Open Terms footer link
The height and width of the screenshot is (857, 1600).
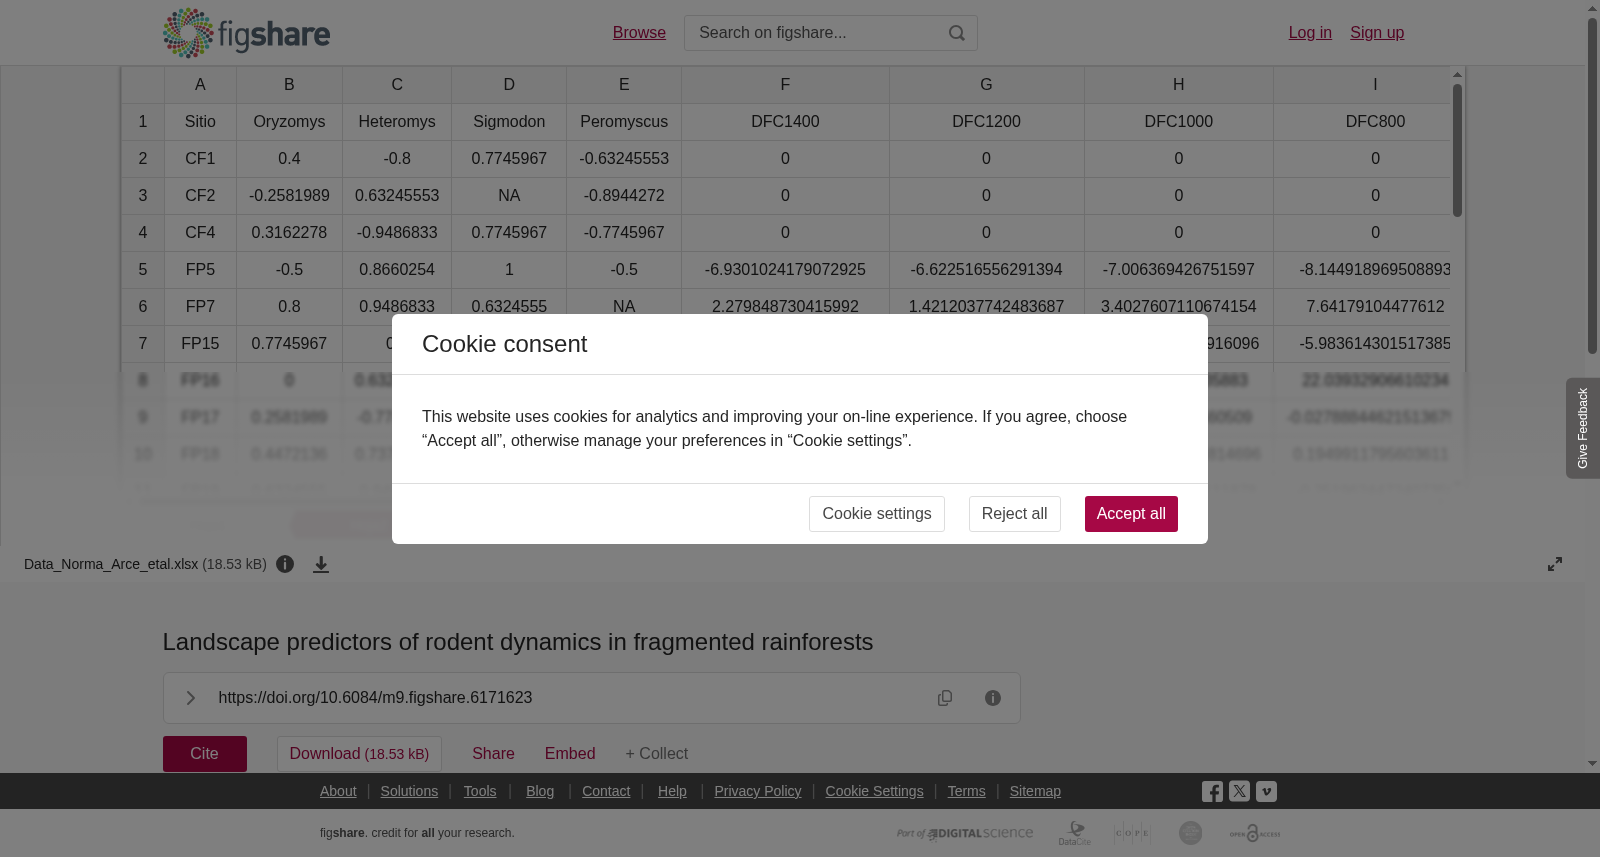click(x=966, y=791)
